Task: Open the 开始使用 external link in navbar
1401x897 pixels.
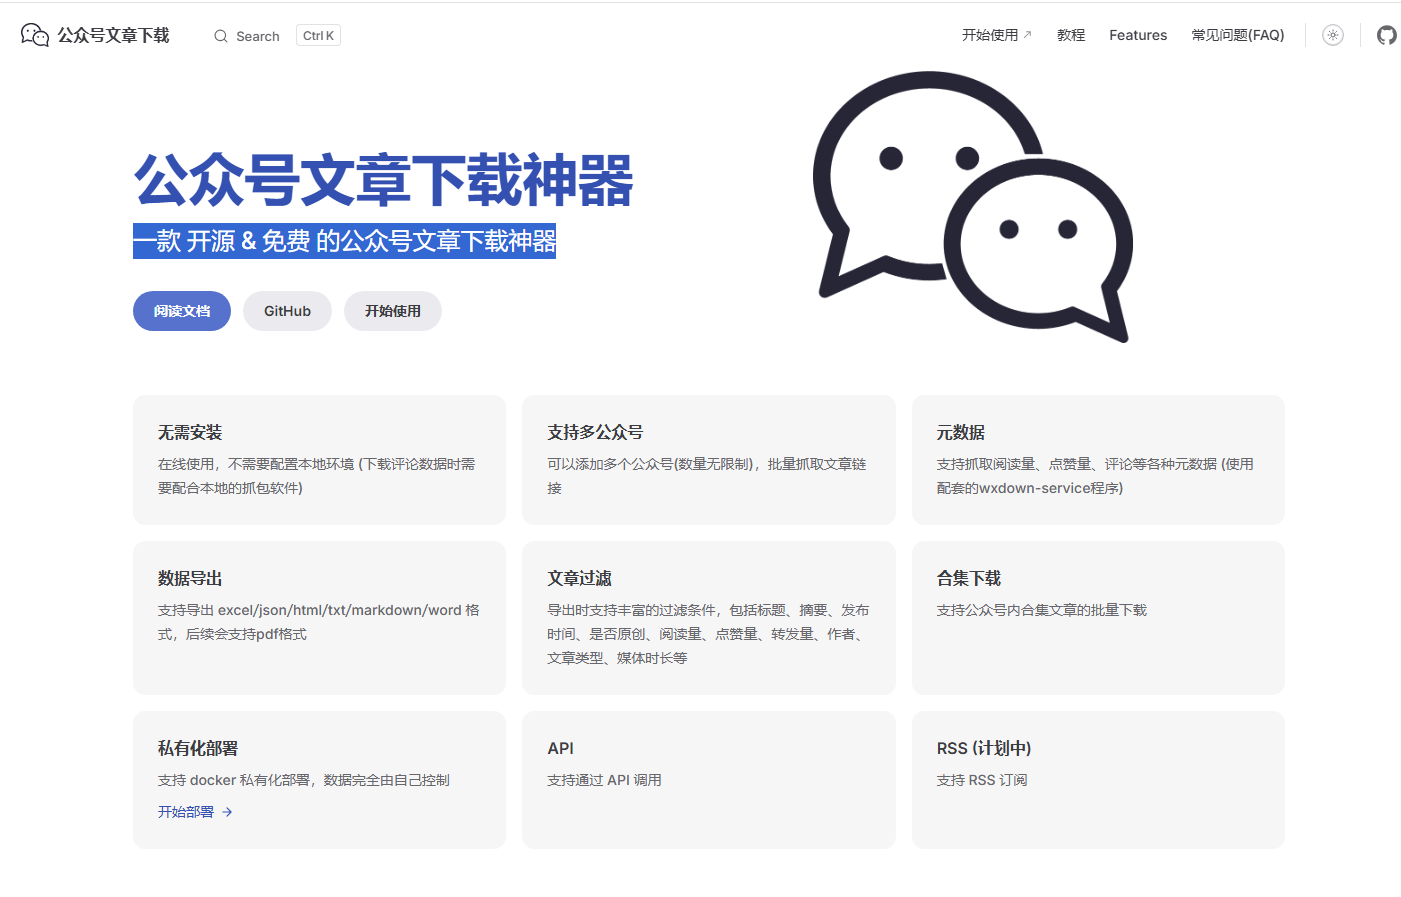Action: (996, 35)
